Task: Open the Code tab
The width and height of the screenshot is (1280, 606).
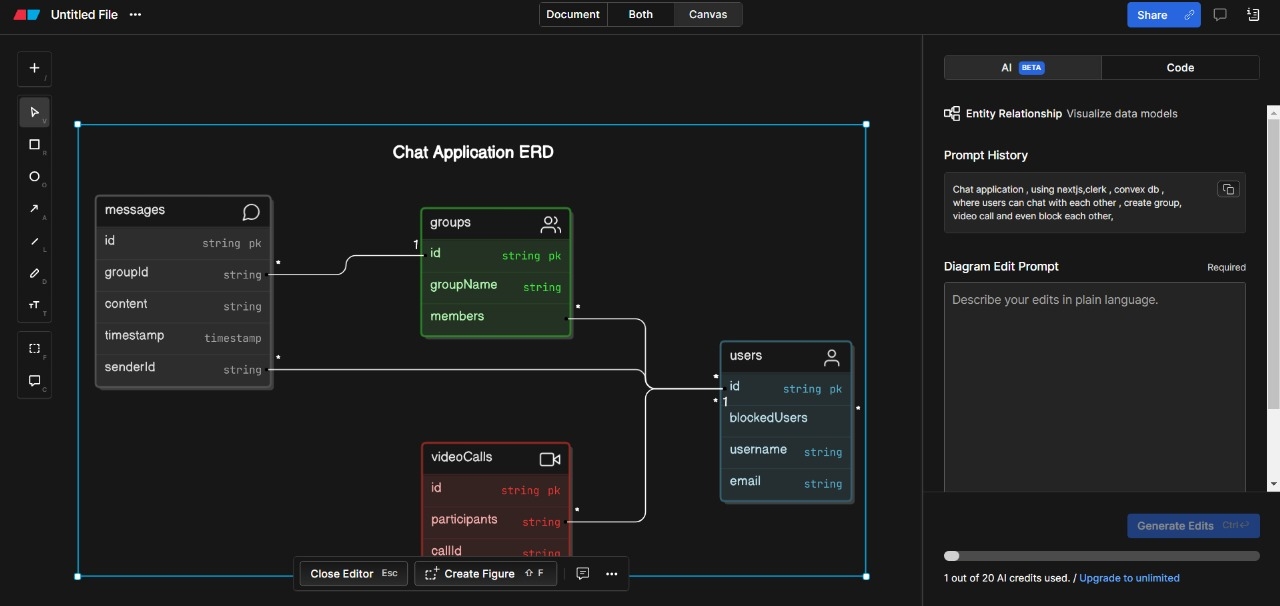Action: [1180, 68]
